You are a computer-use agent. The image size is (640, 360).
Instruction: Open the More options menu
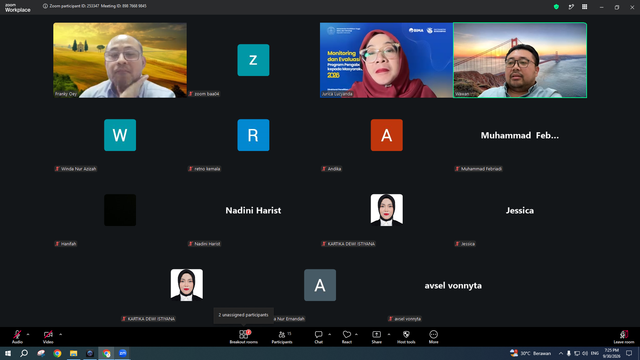[x=433, y=336]
